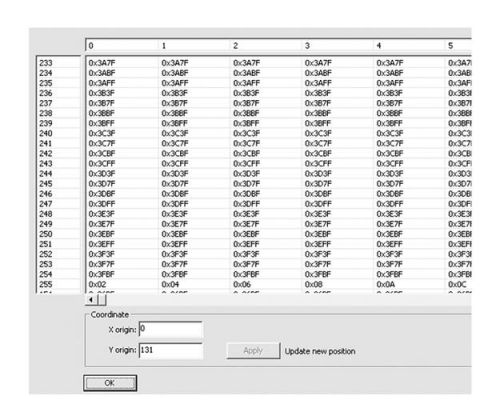Click the Apply button
This screenshot has width=500, height=400.
253,351
